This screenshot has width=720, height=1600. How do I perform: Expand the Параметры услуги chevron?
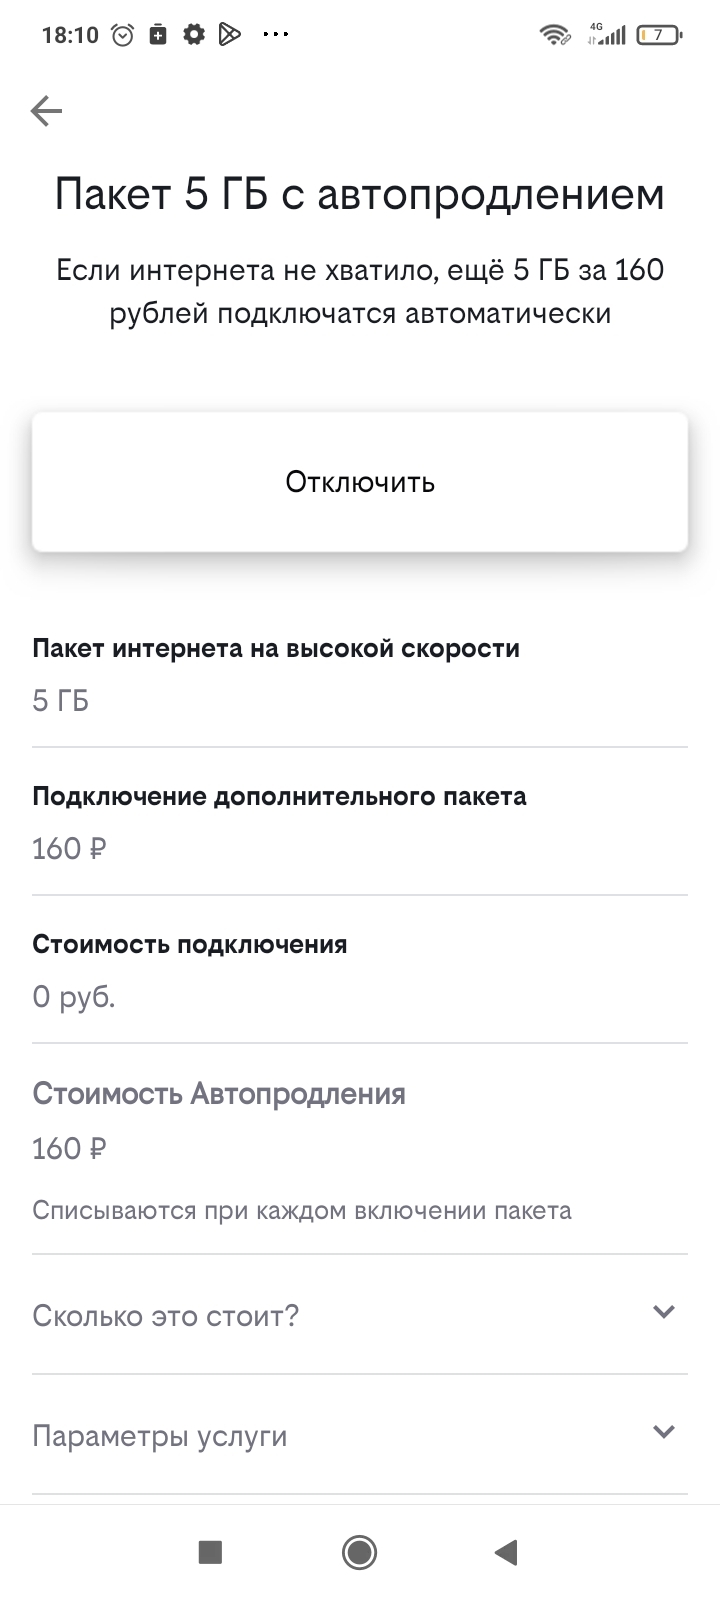(x=663, y=1432)
